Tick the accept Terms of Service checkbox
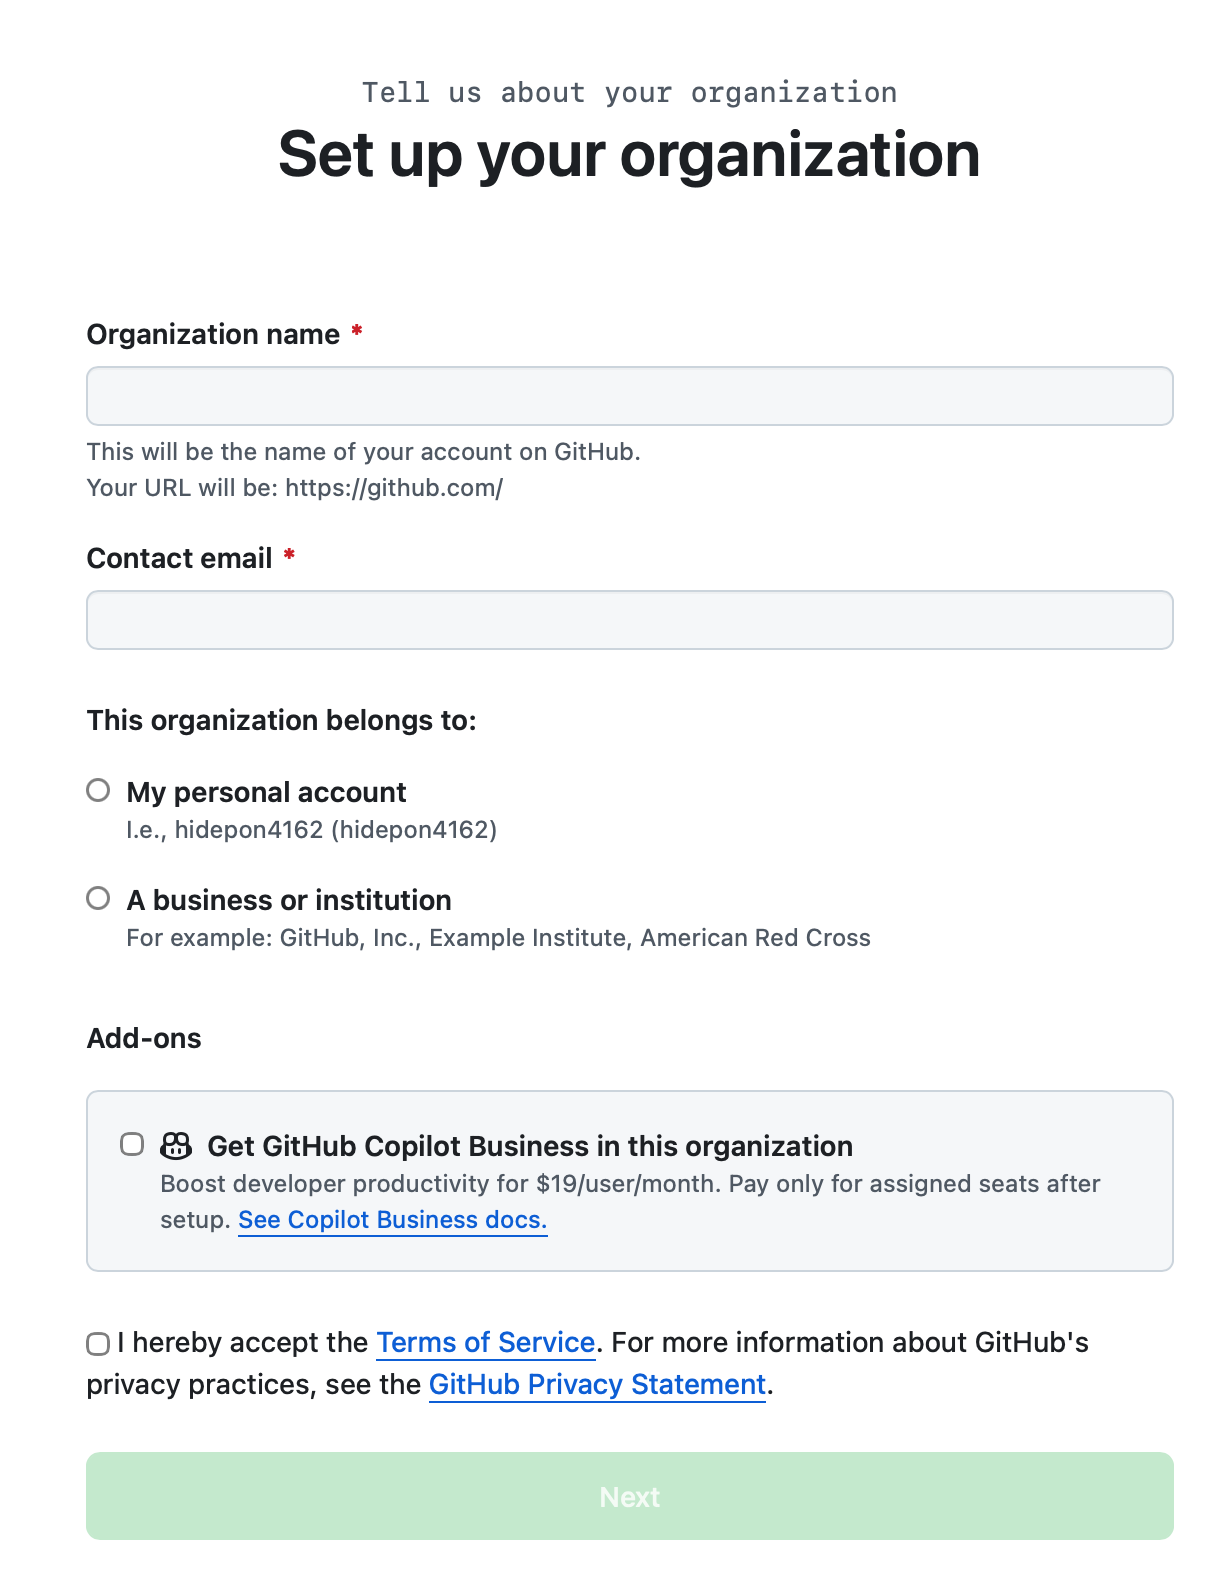This screenshot has height=1586, width=1230. point(98,1344)
